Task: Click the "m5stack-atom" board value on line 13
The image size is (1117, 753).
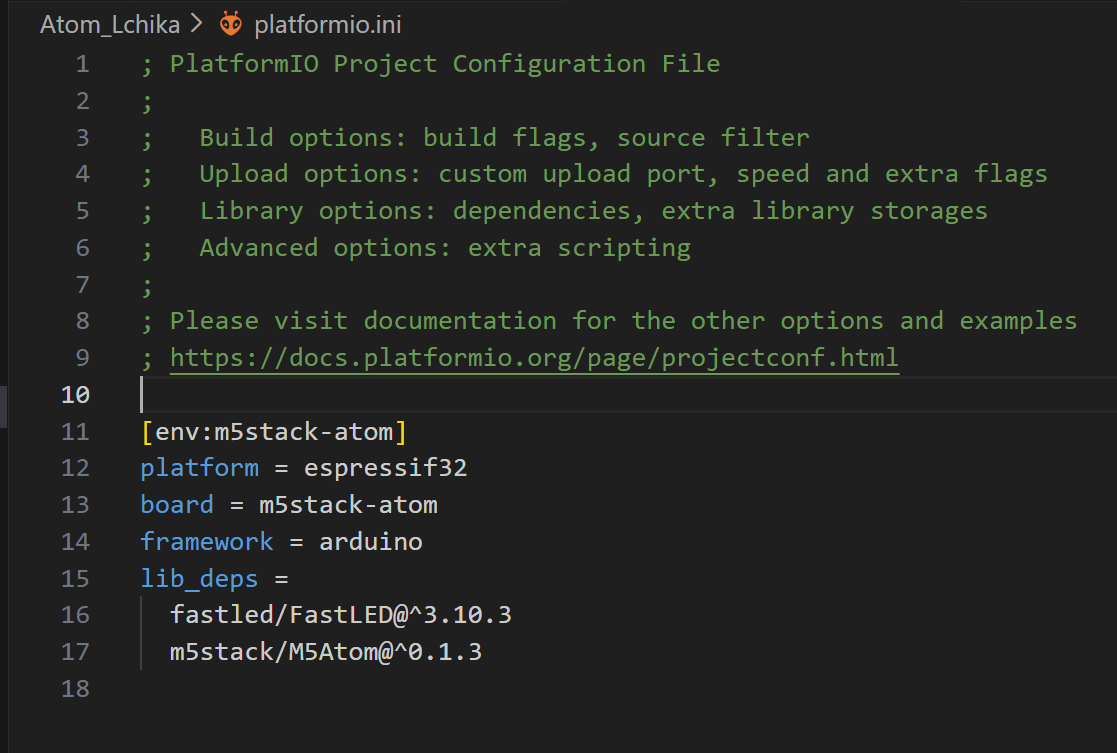Action: point(348,505)
